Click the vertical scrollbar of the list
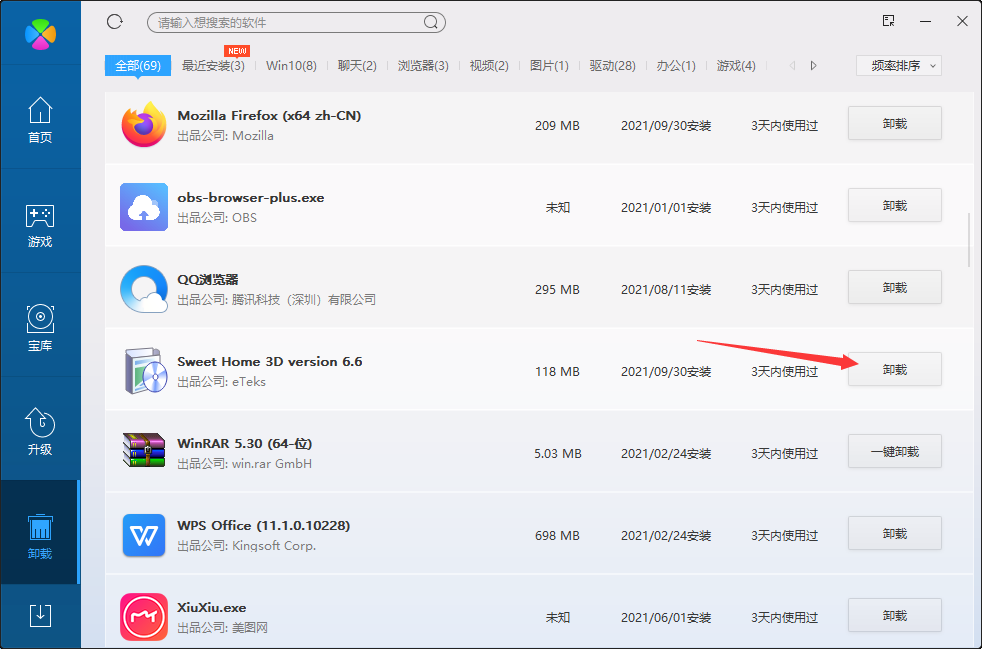The image size is (982, 649). (969, 239)
